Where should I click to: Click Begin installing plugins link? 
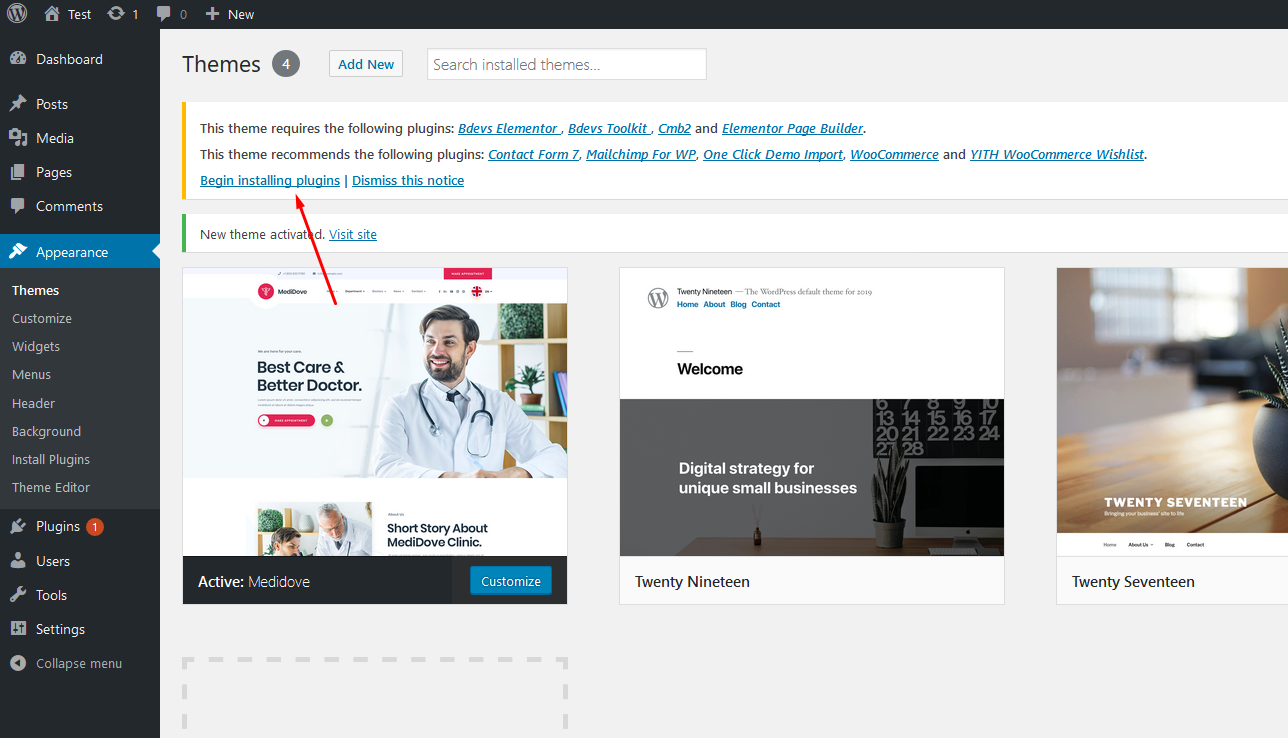click(270, 181)
